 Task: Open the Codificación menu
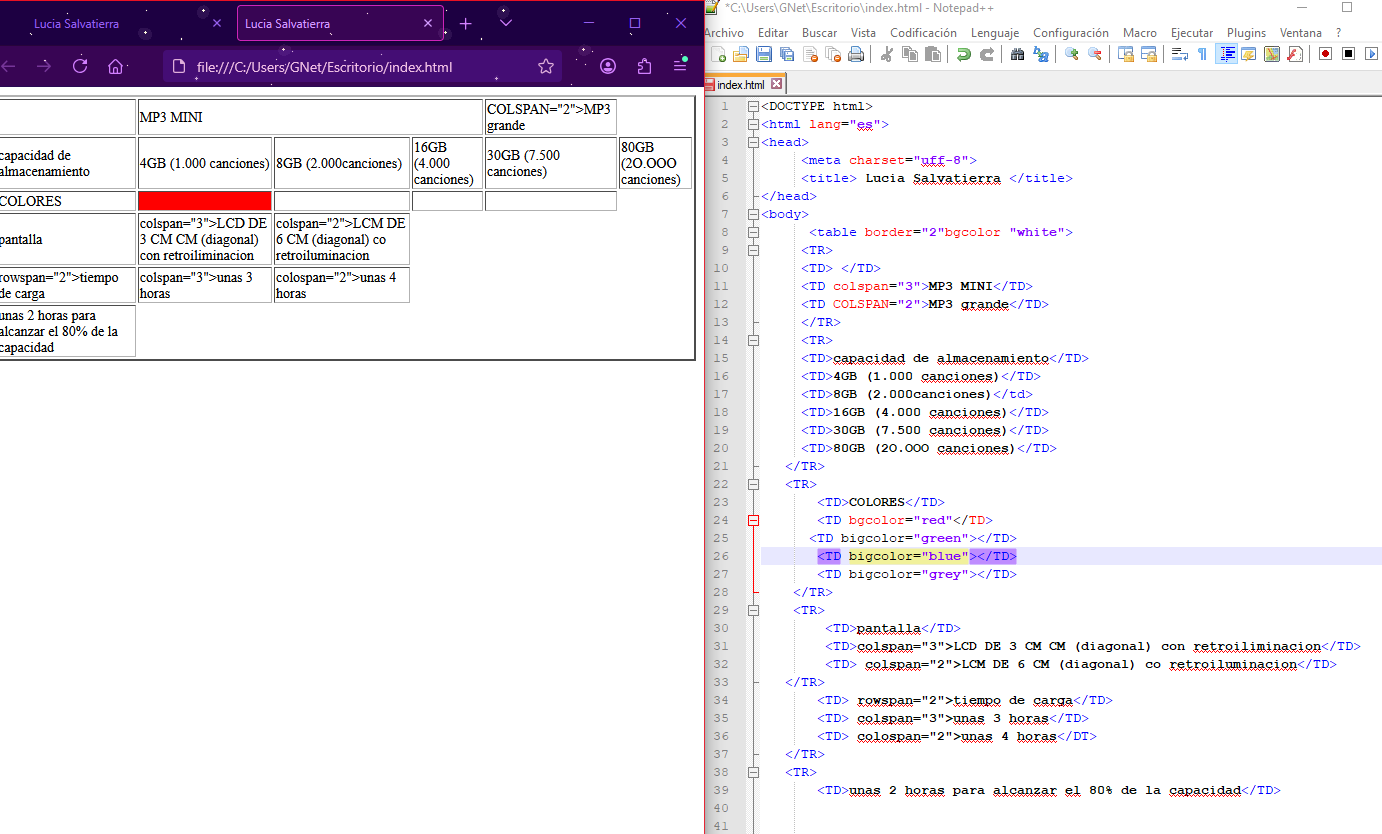pos(923,33)
